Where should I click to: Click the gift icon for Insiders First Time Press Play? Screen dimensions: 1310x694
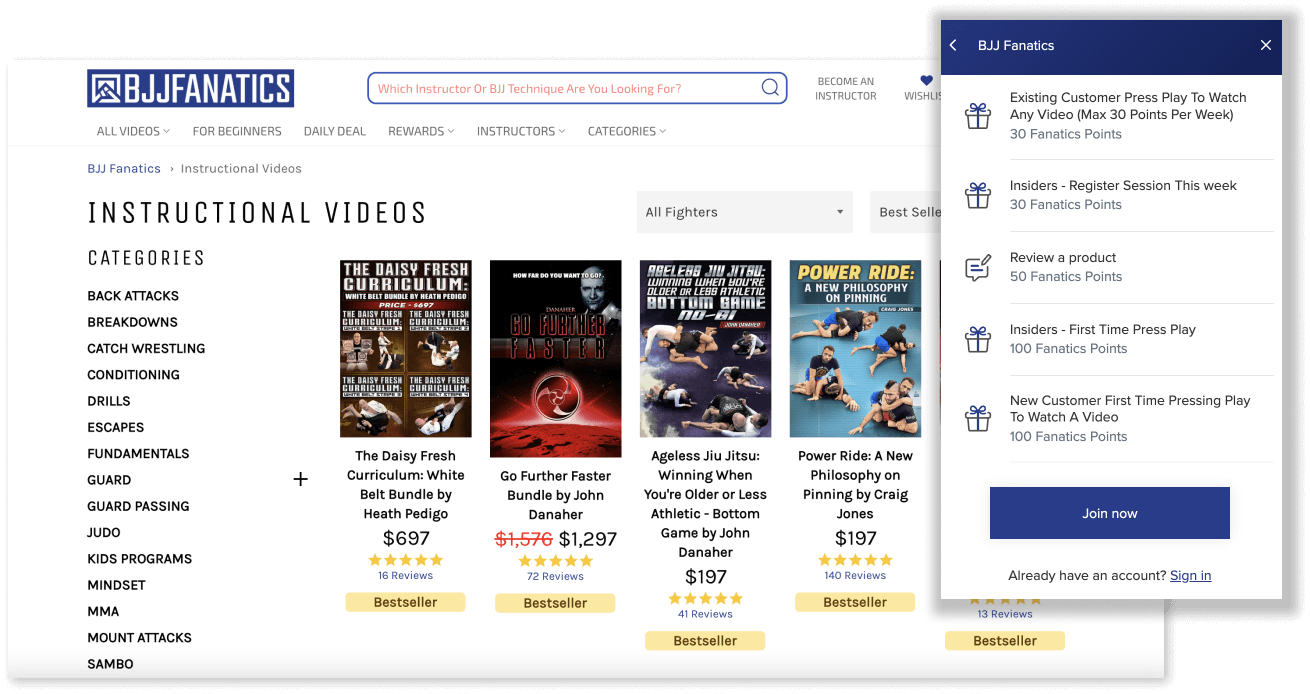(977, 339)
